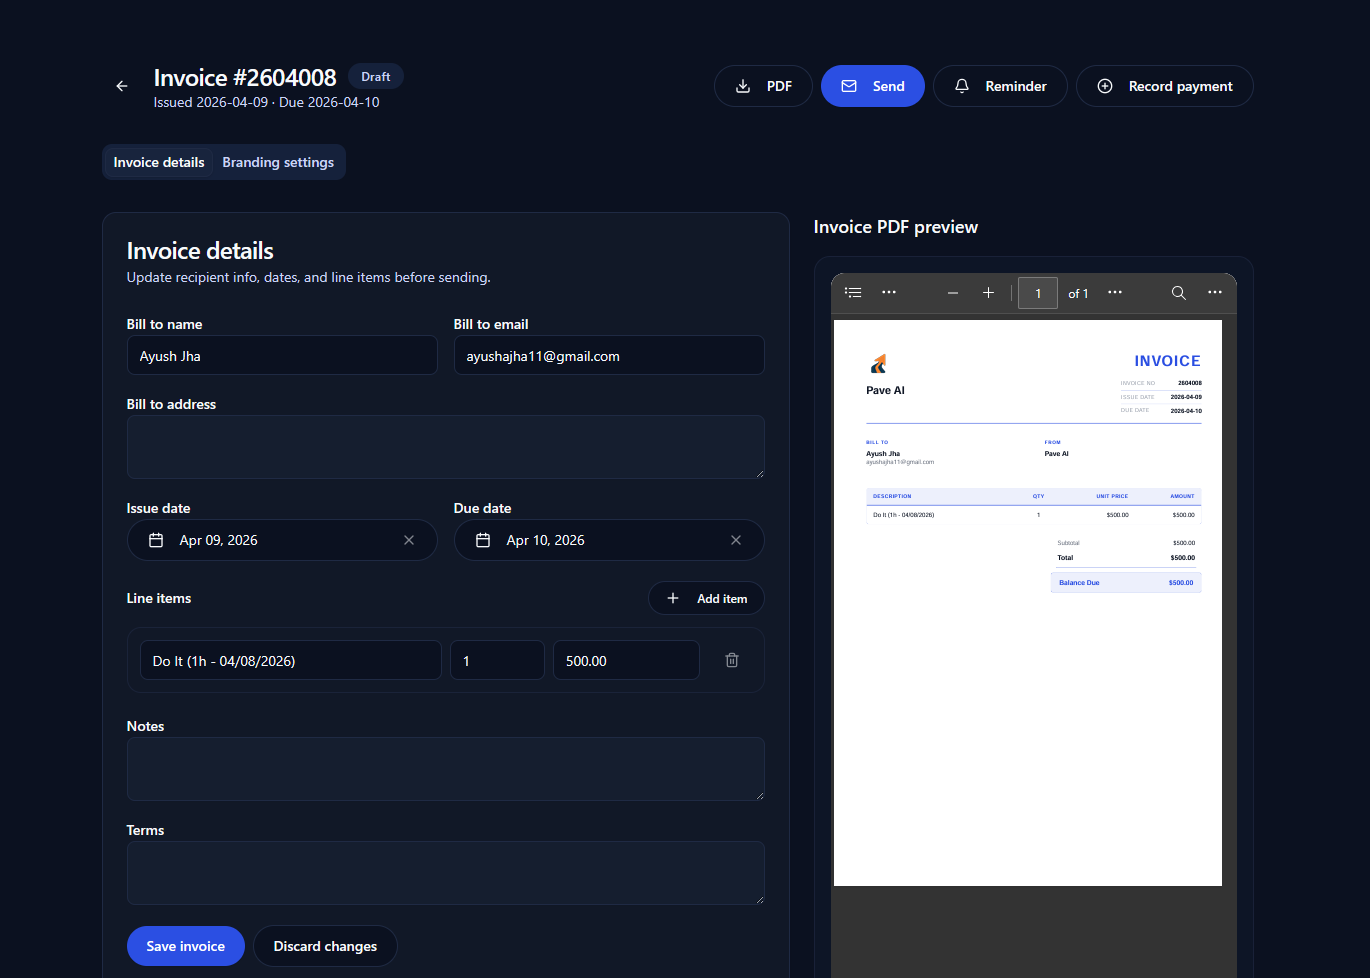Set a Reminder for the invoice
Image resolution: width=1370 pixels, height=978 pixels.
coord(1000,86)
